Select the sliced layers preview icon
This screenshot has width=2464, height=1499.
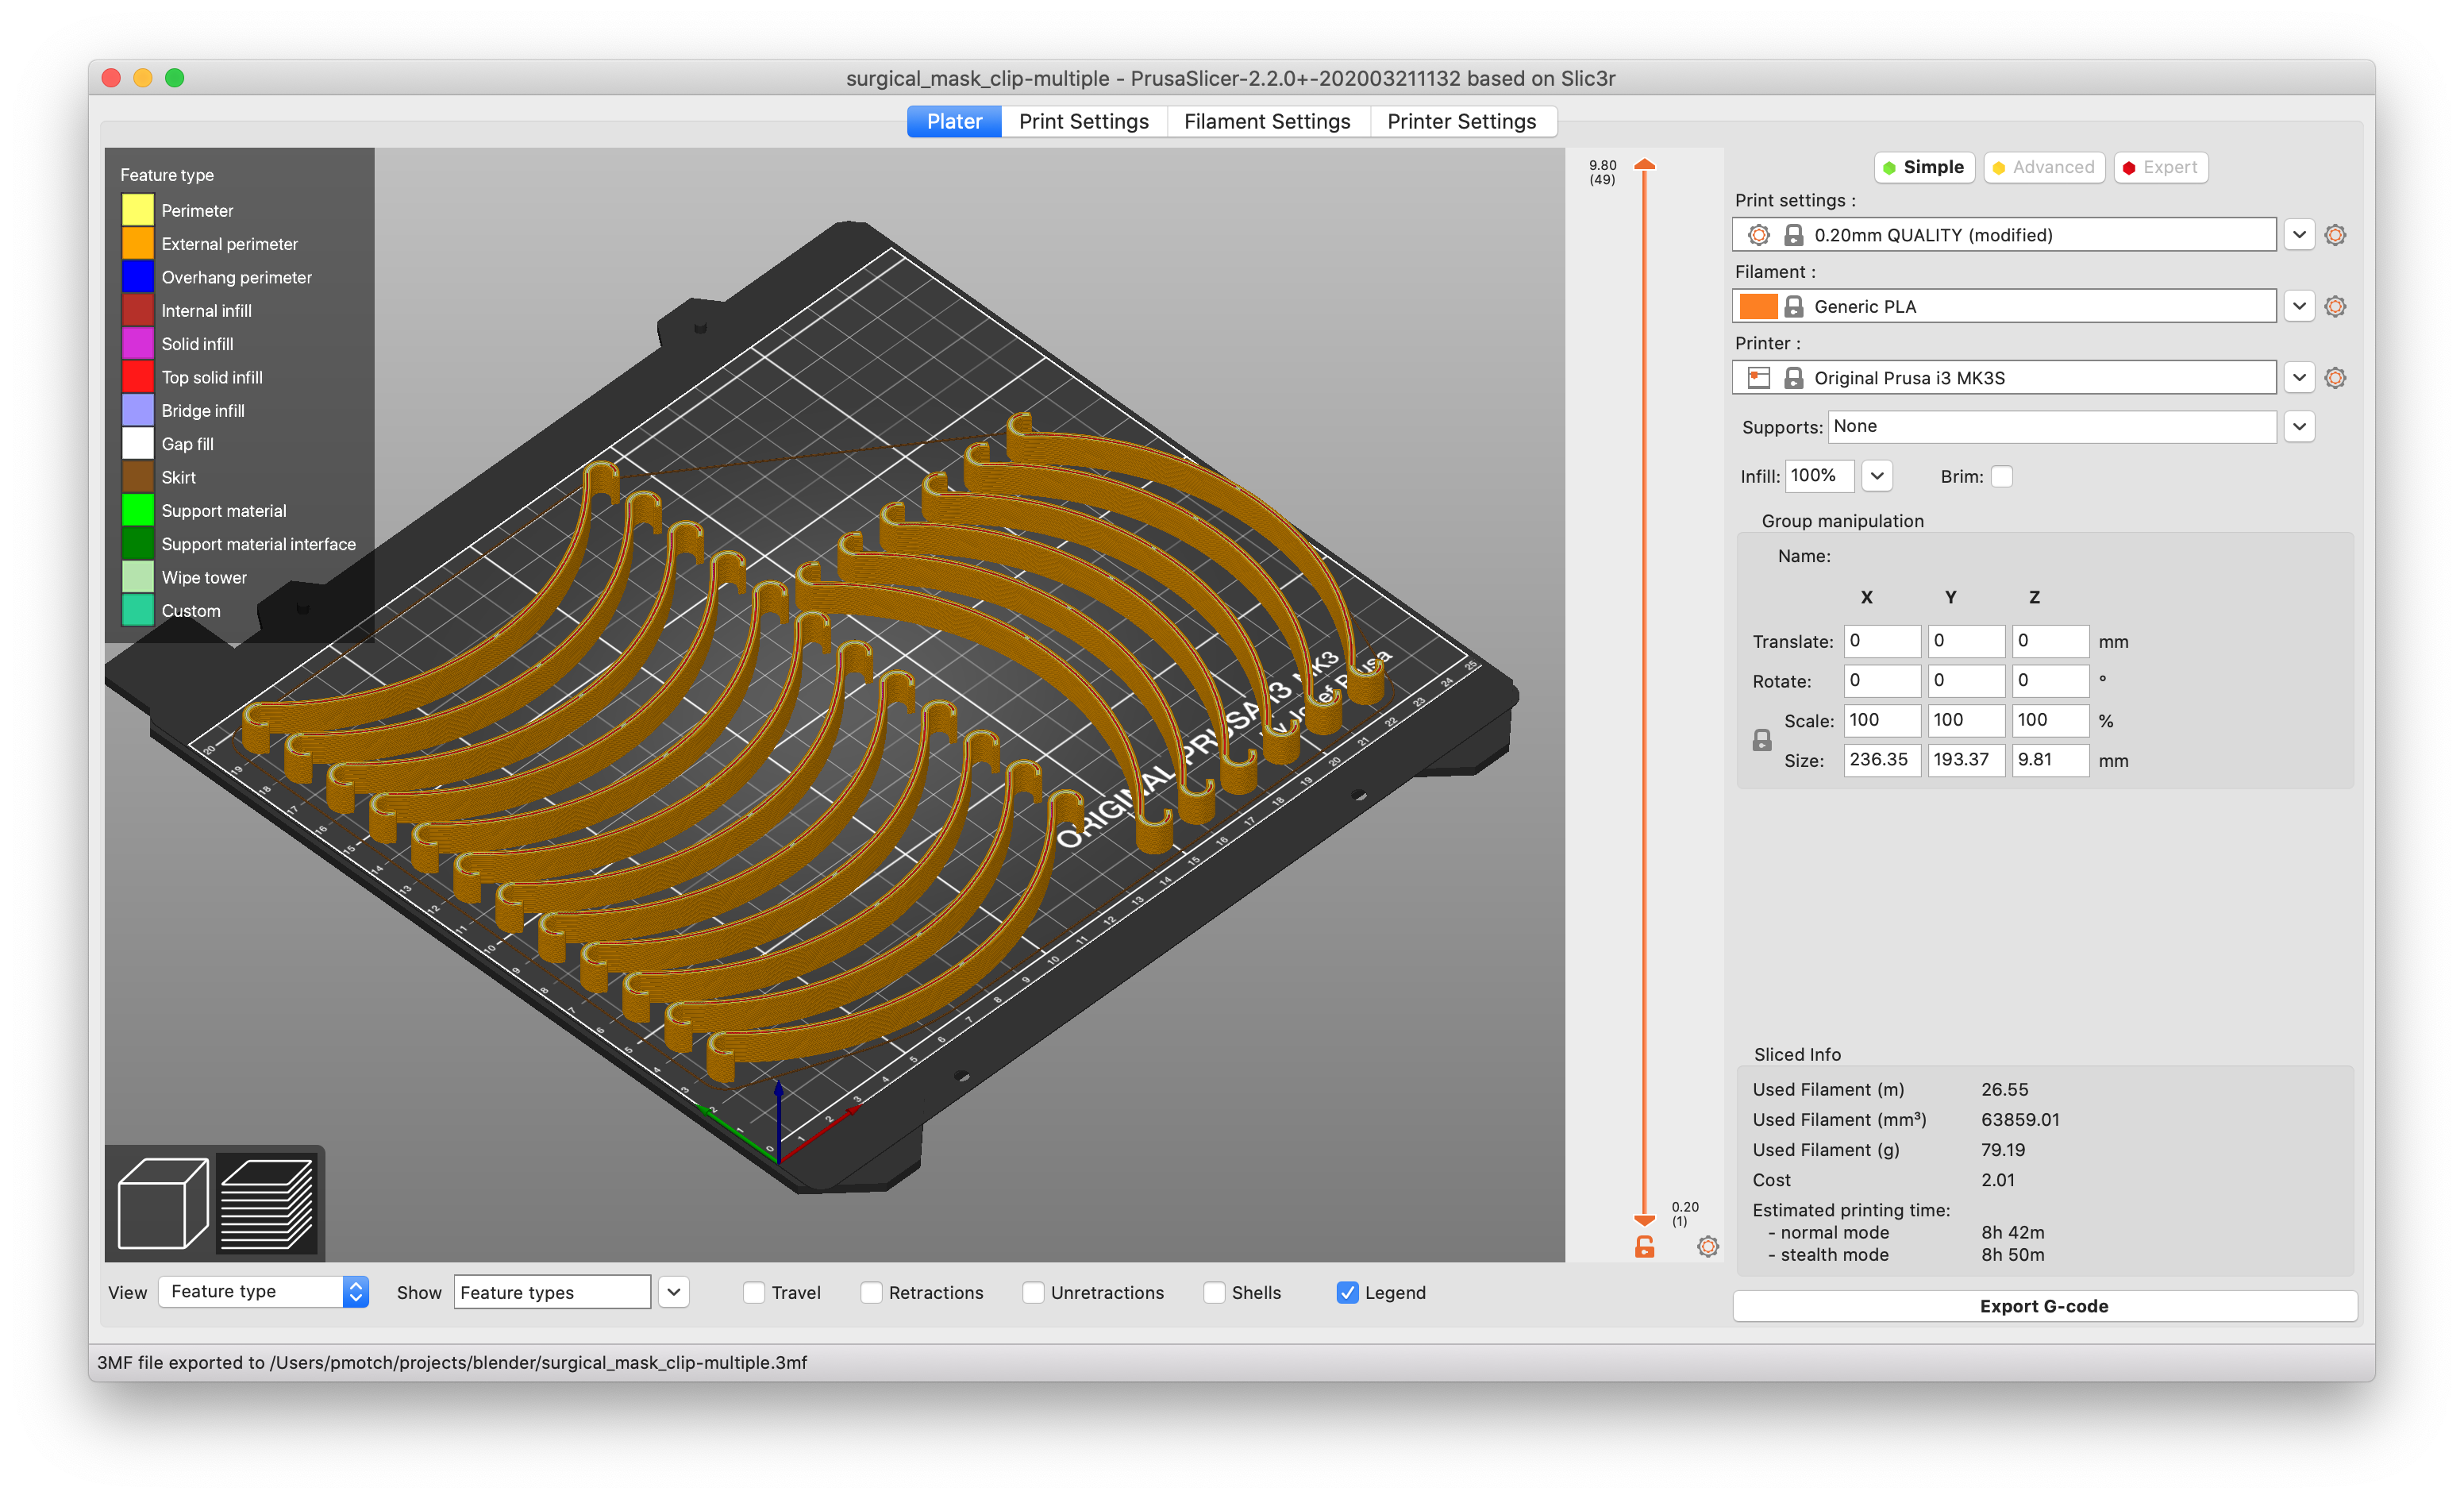click(x=267, y=1203)
